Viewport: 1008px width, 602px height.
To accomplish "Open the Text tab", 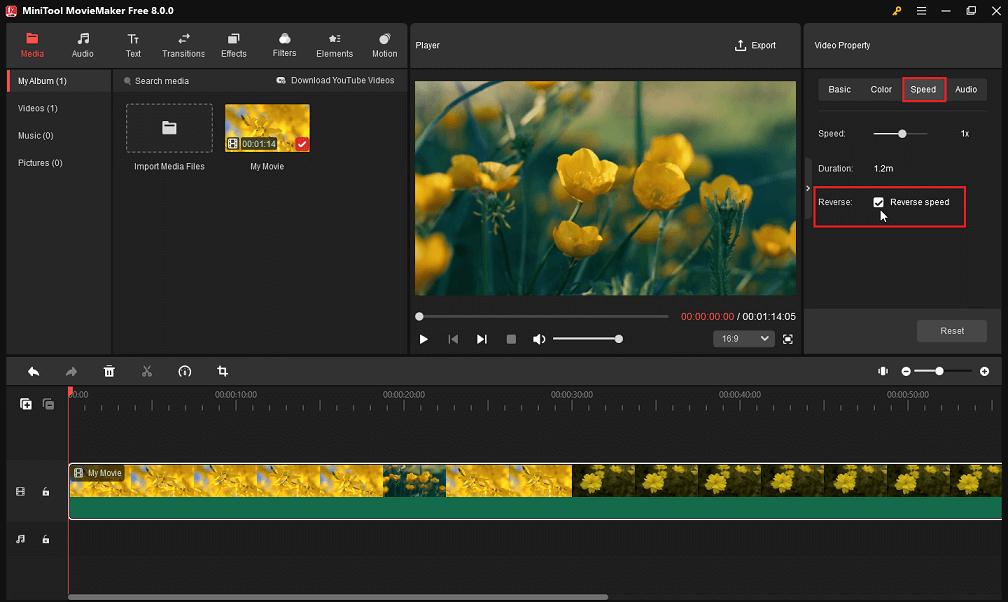I will click(x=133, y=46).
